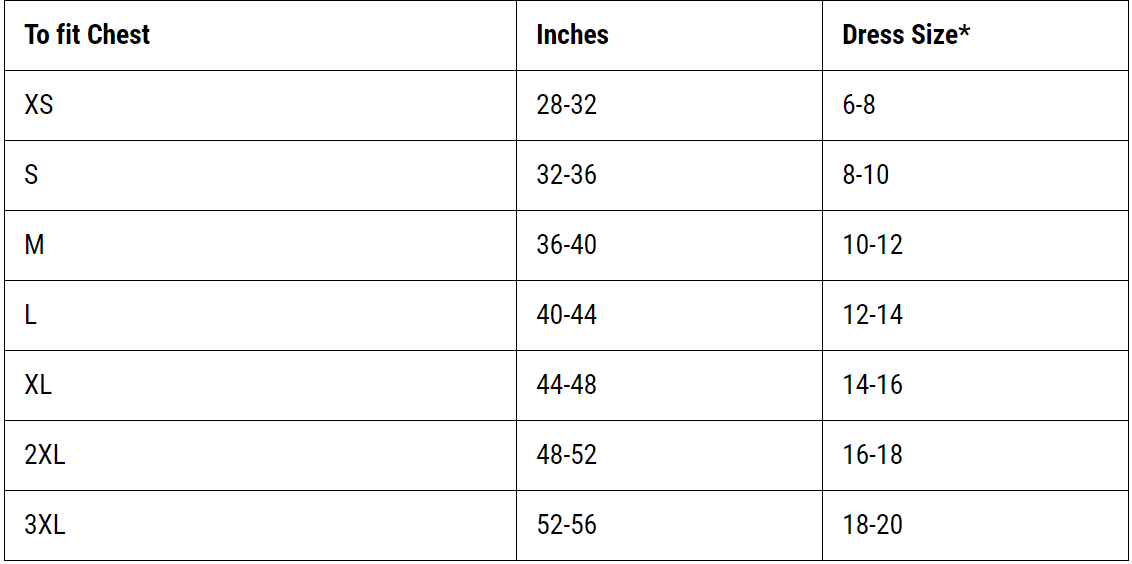Click the 14-16 dress size value
This screenshot has width=1132, height=564.
872,385
